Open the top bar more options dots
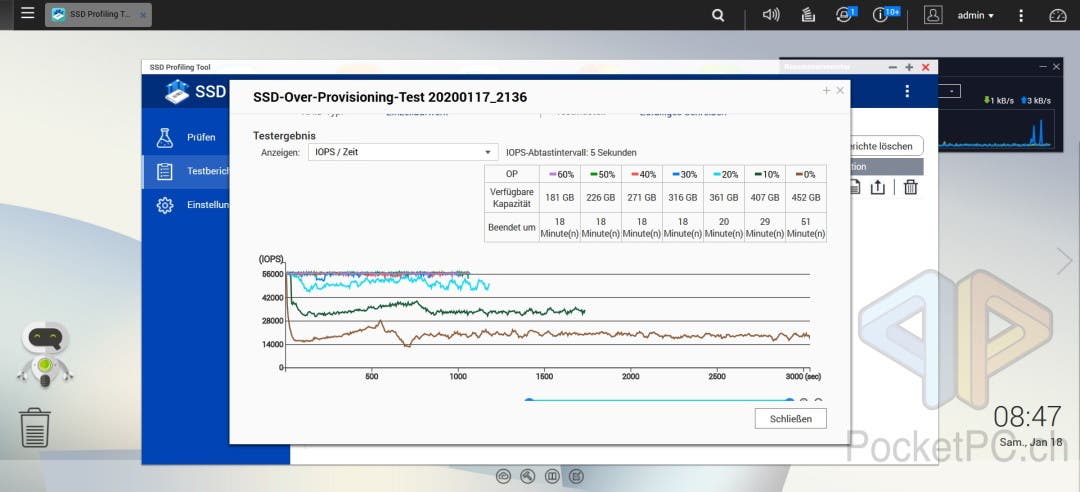The width and height of the screenshot is (1080, 492). coord(1021,15)
